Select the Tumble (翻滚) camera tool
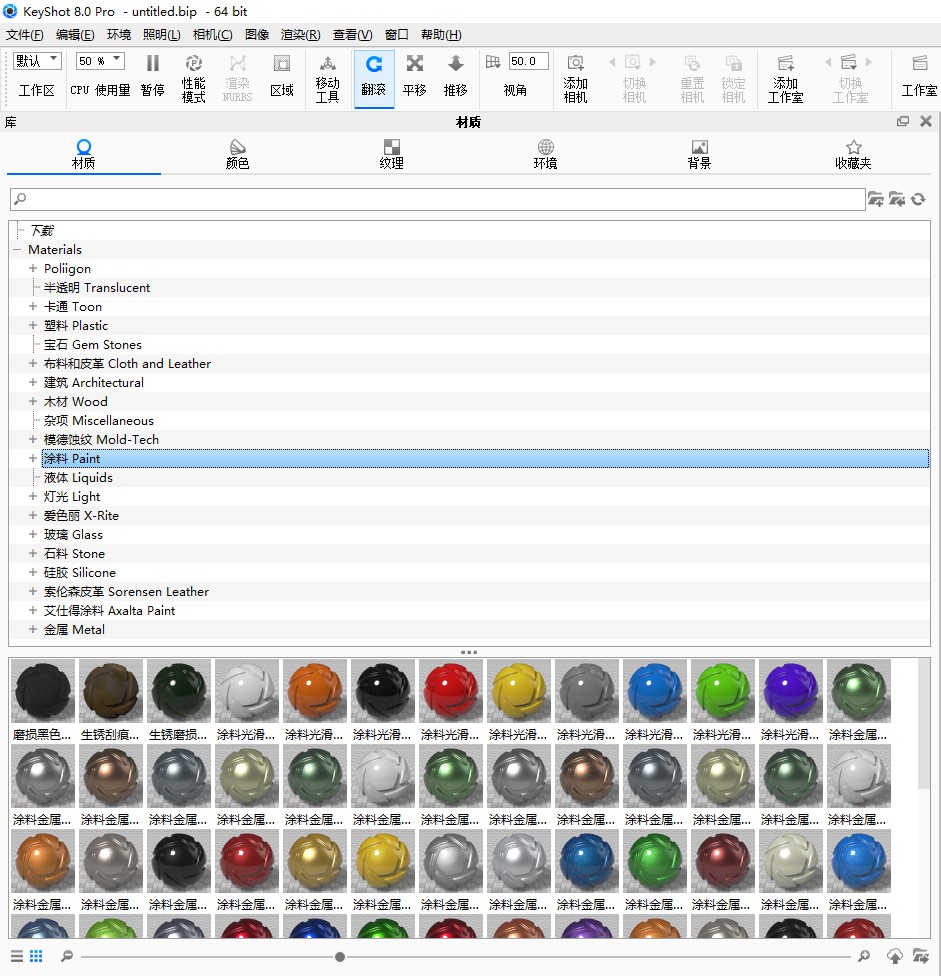This screenshot has width=941, height=976. (374, 66)
